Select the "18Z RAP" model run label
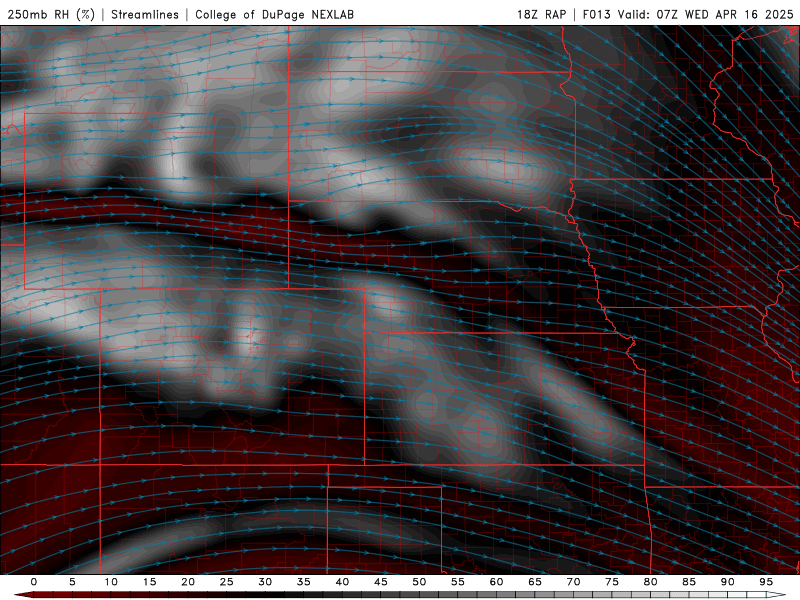The height and width of the screenshot is (600, 800). pyautogui.click(x=541, y=14)
